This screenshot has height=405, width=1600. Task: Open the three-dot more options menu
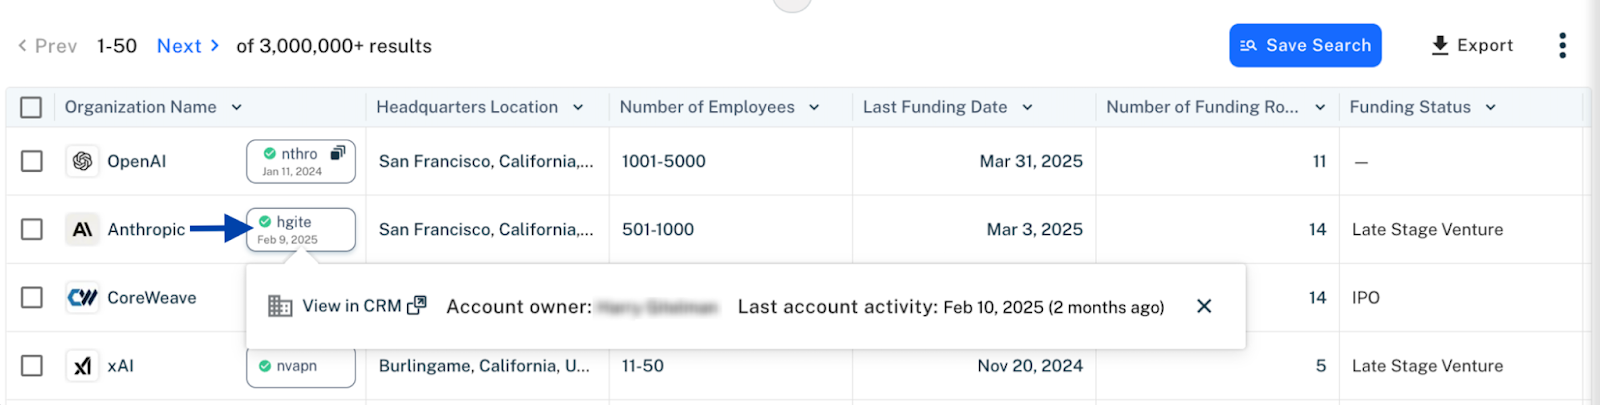[x=1562, y=46]
